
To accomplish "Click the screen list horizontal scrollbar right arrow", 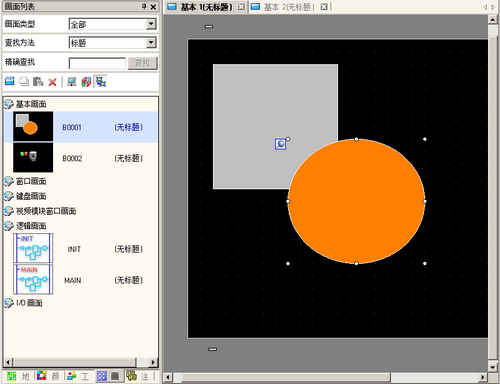I will [153, 362].
